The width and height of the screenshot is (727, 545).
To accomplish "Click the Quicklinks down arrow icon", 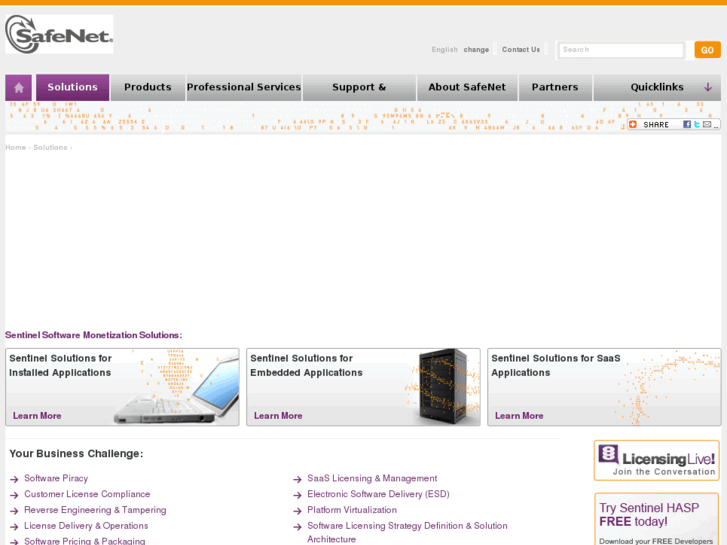I will [708, 87].
